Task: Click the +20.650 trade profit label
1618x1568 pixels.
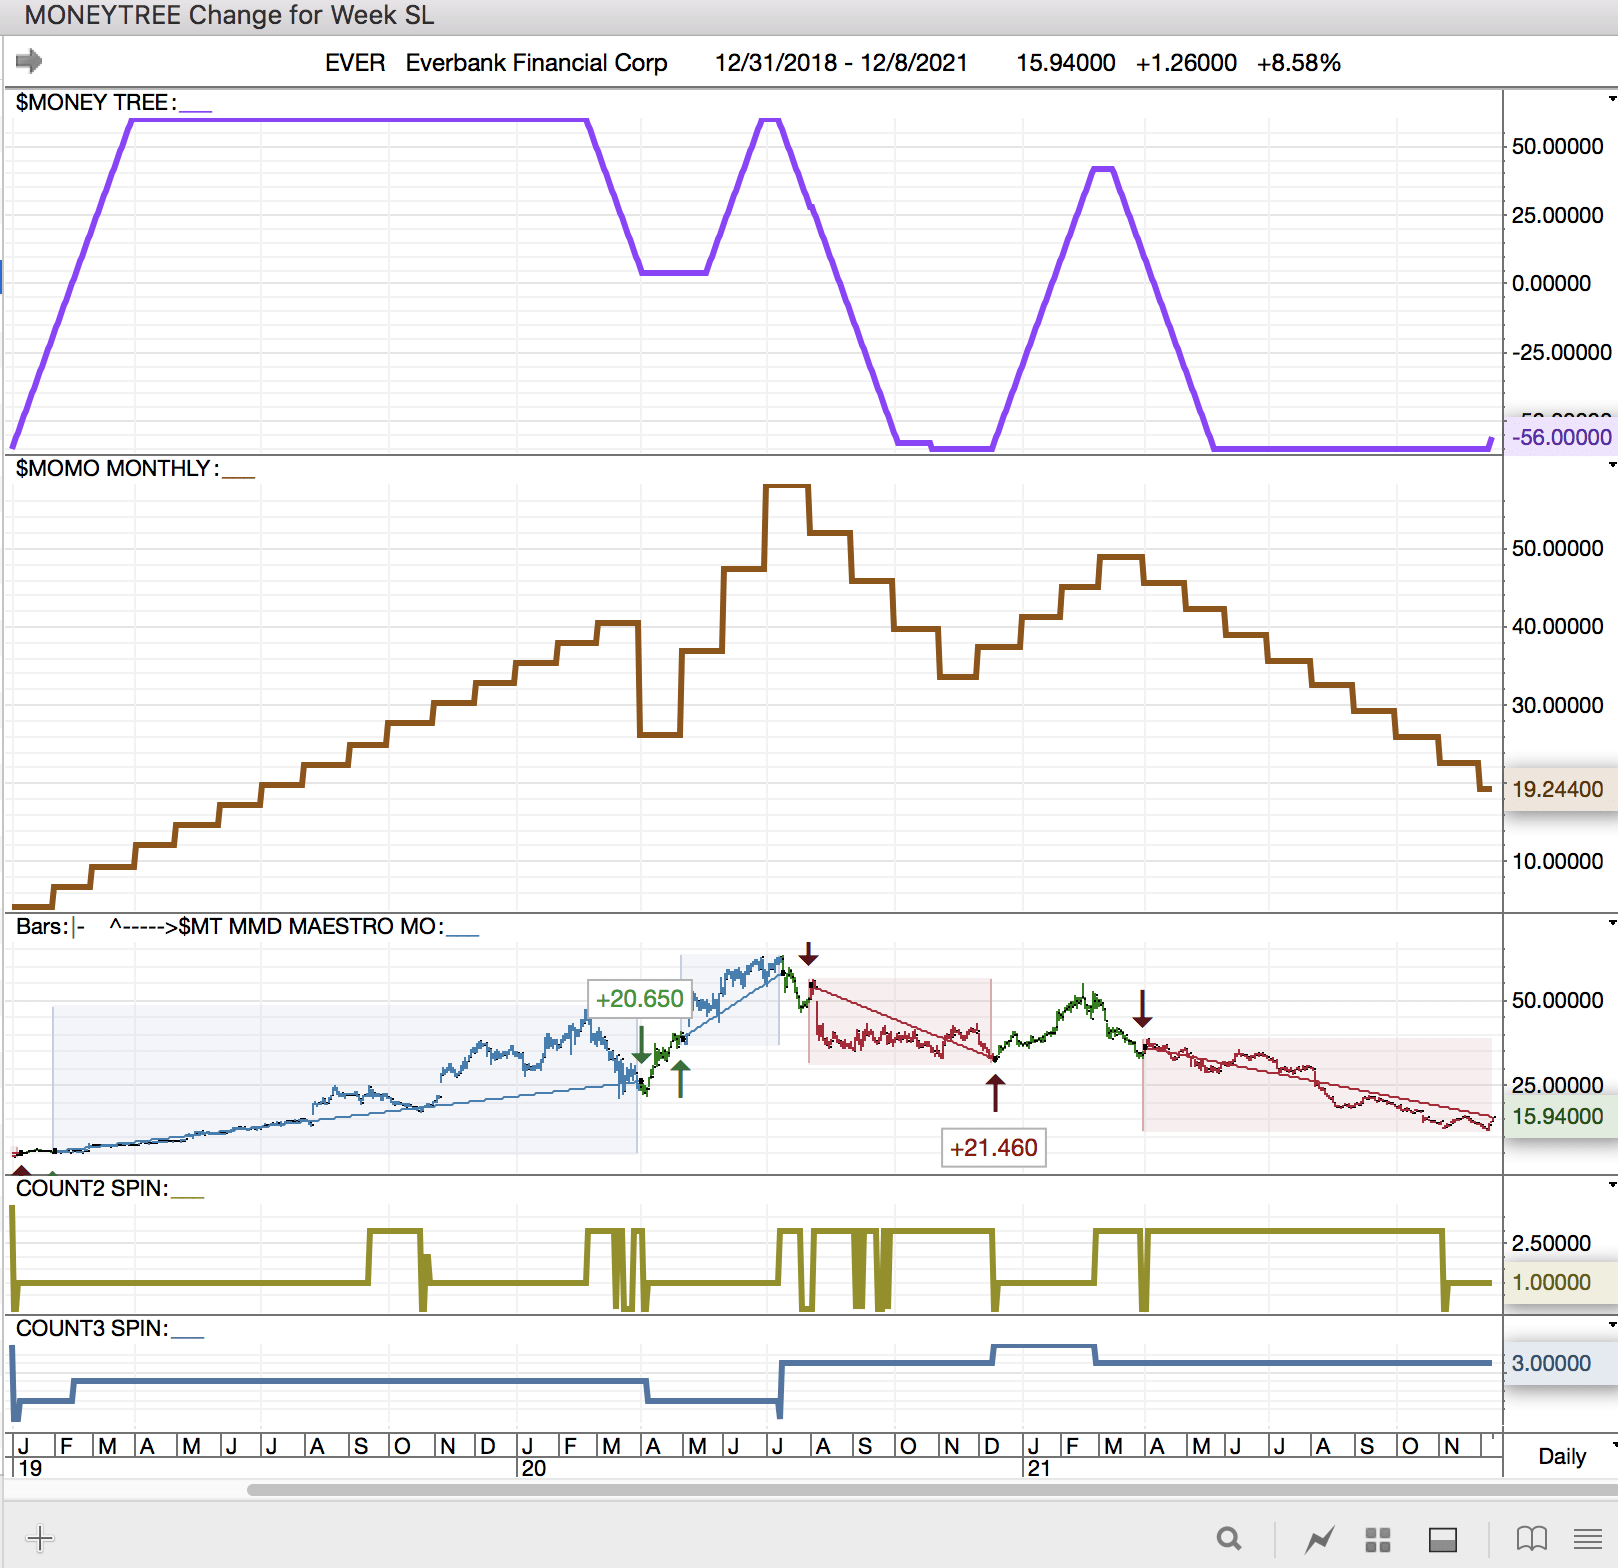Action: point(639,999)
